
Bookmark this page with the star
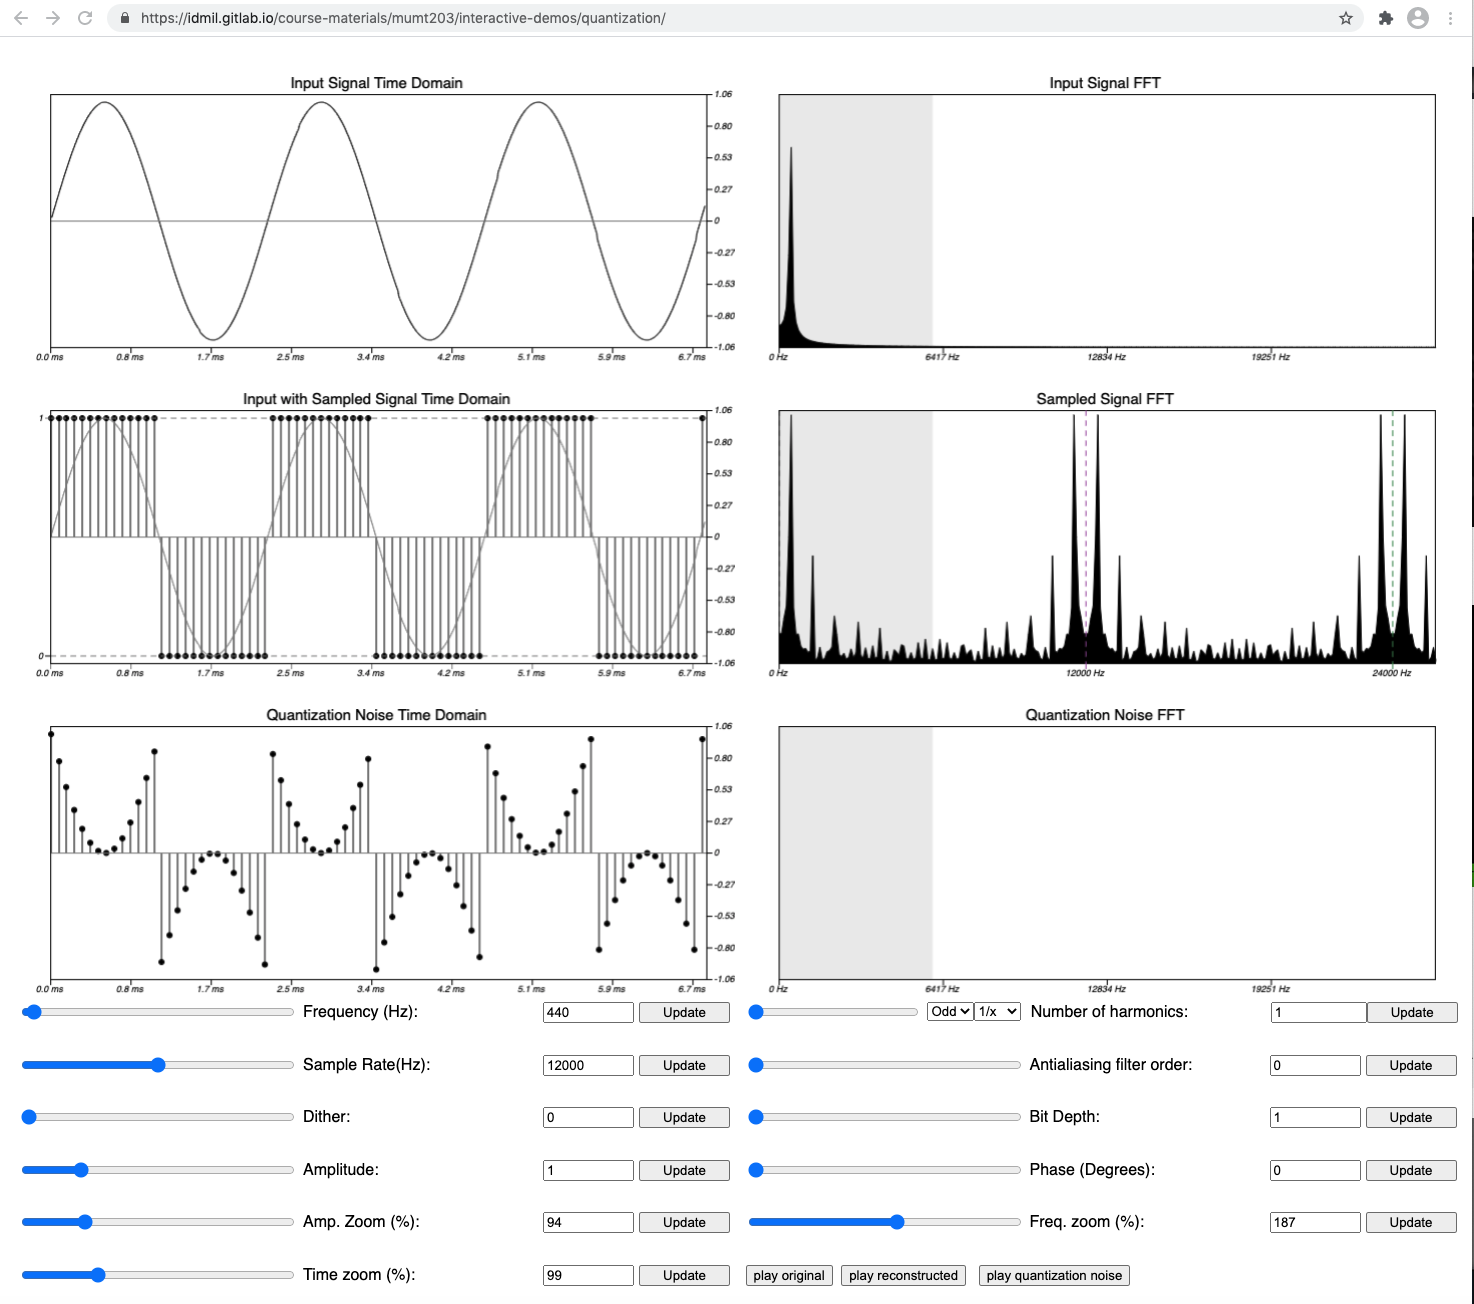point(1346,18)
